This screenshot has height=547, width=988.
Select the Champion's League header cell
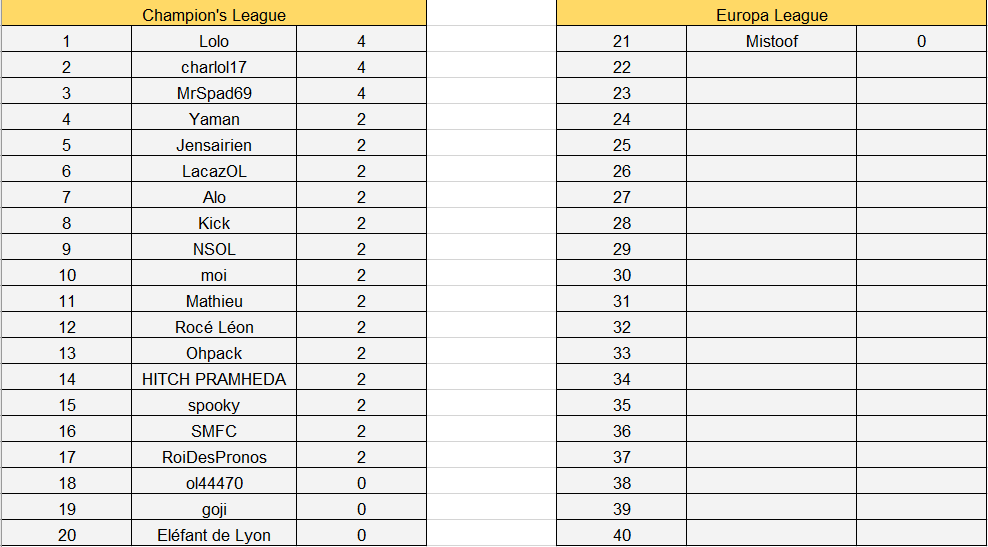click(214, 15)
